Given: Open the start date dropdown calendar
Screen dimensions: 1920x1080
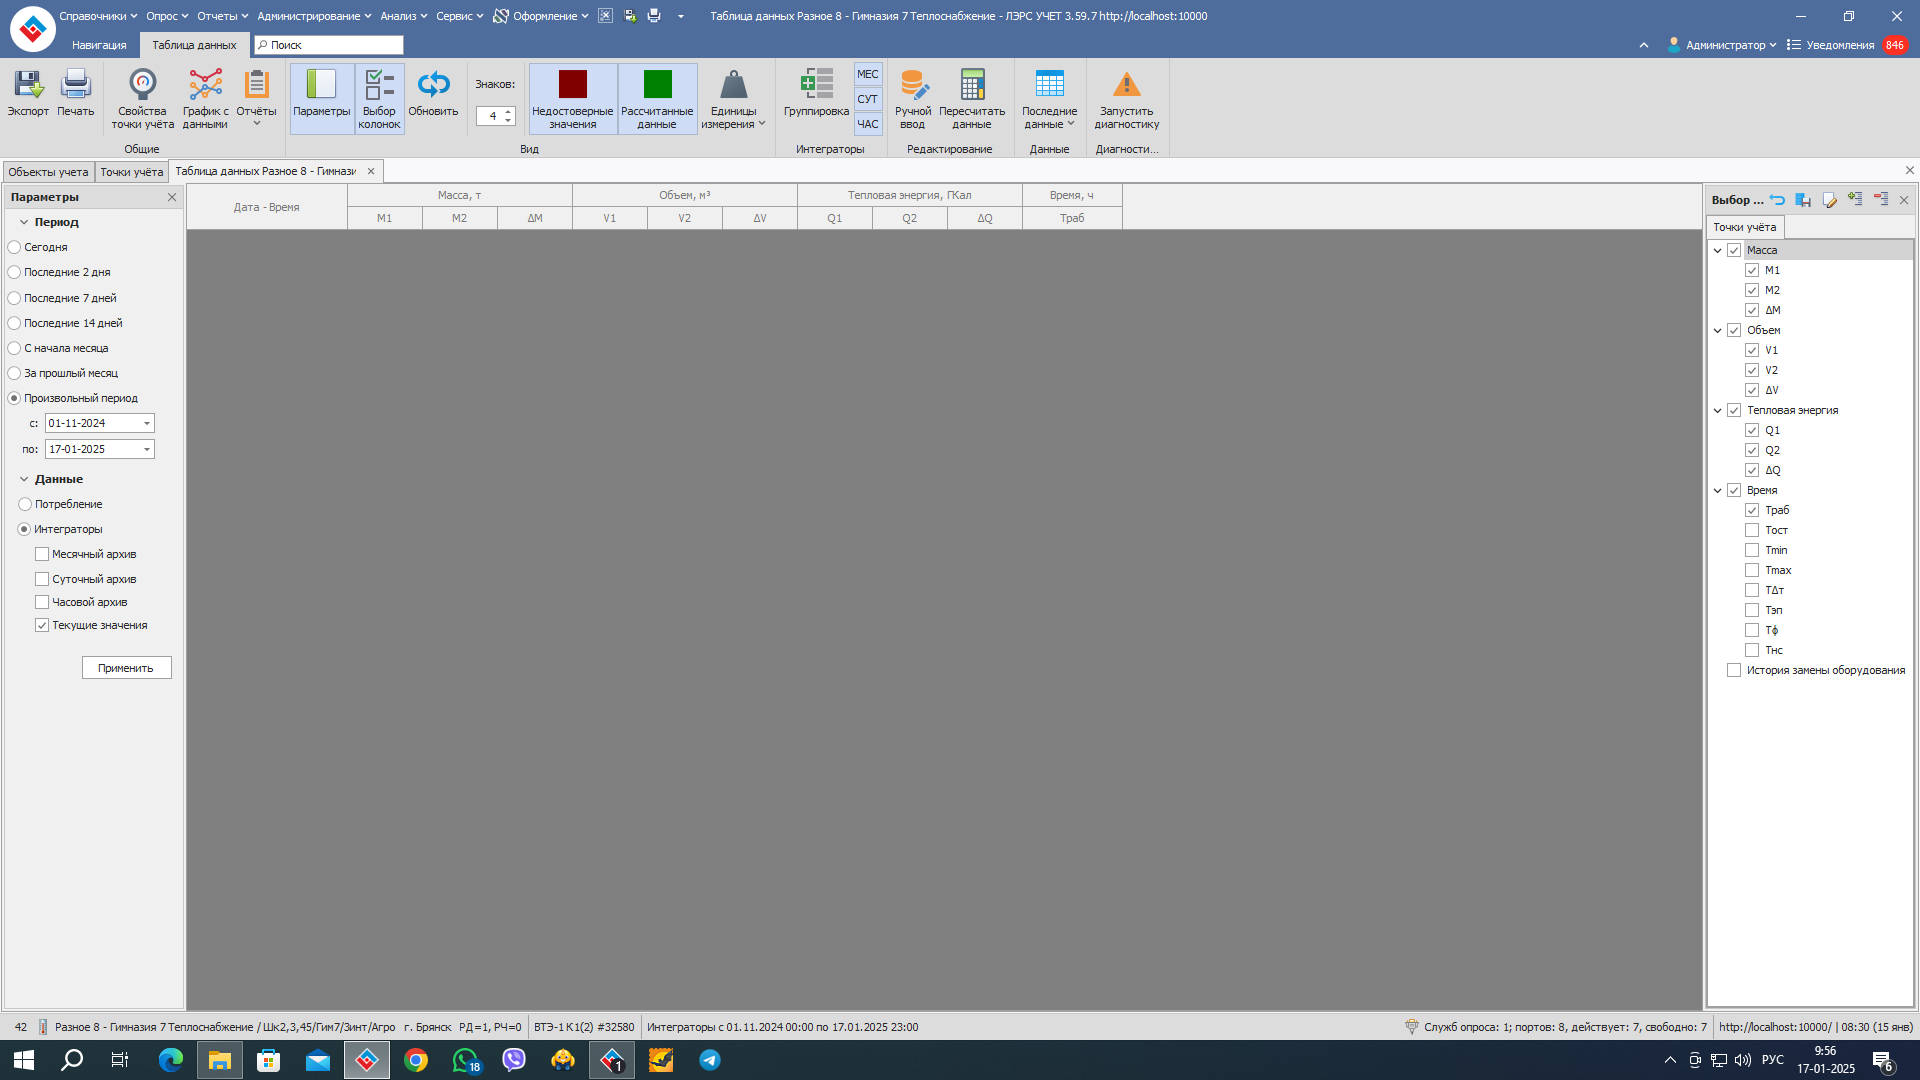Looking at the screenshot, I should (147, 423).
